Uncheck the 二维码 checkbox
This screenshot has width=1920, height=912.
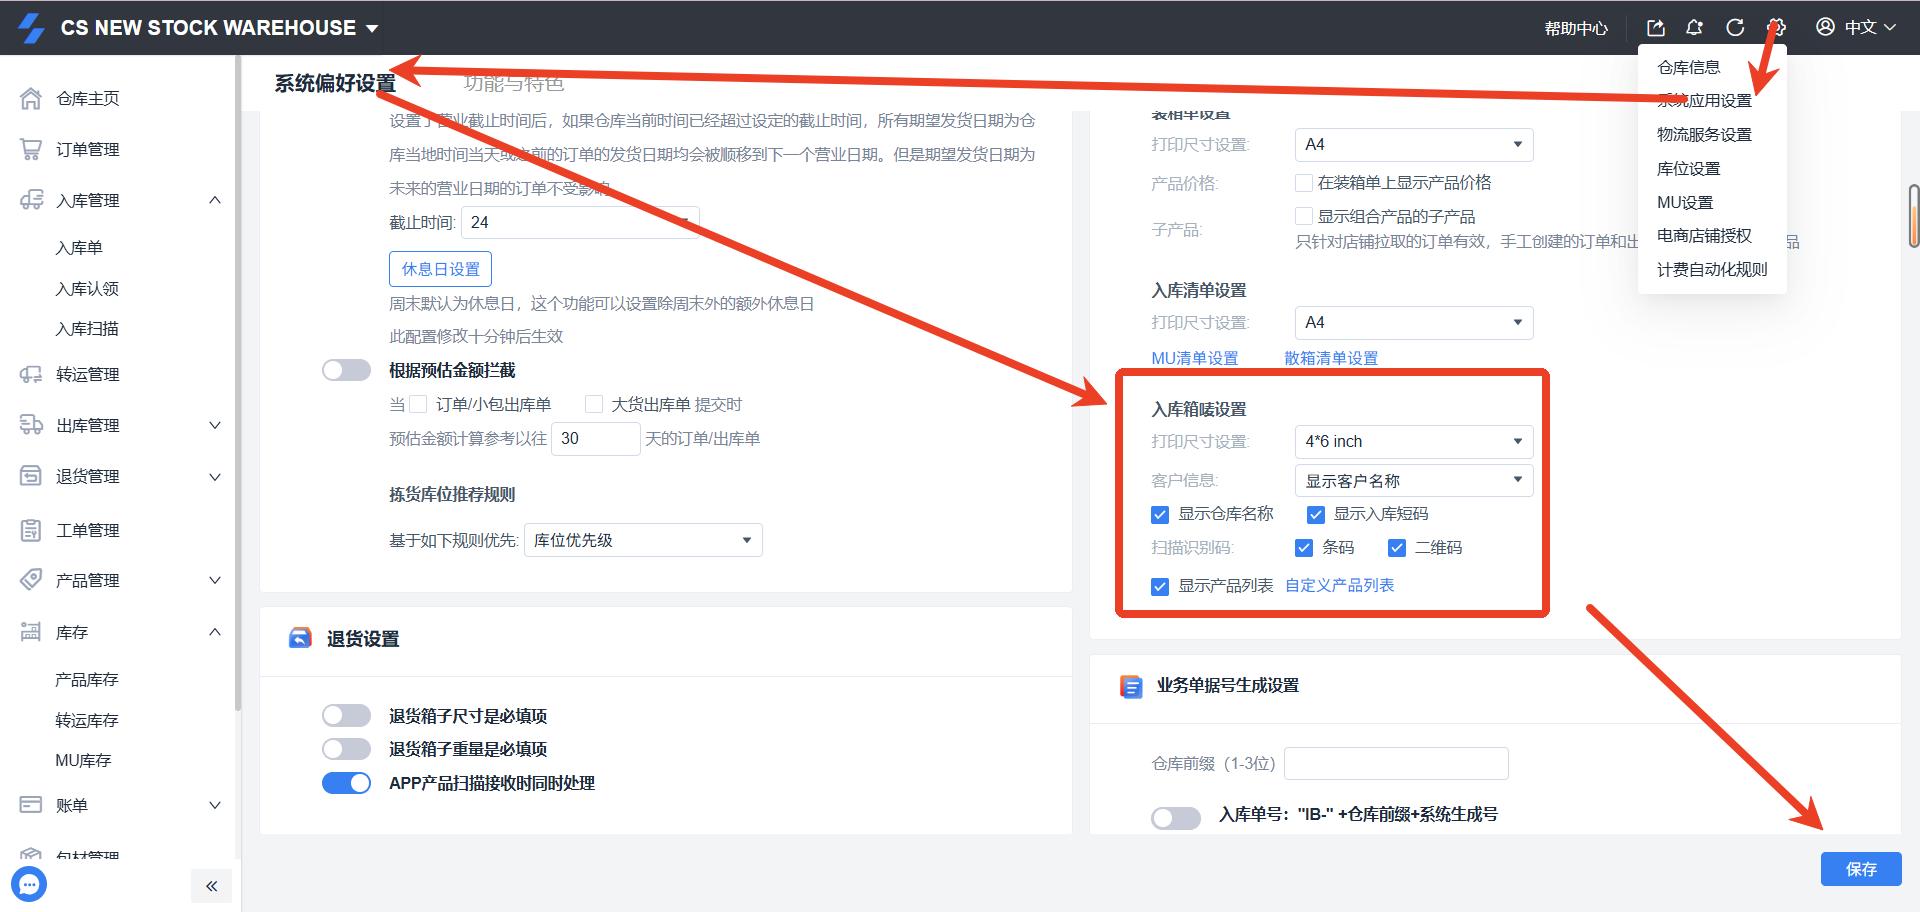pos(1397,548)
